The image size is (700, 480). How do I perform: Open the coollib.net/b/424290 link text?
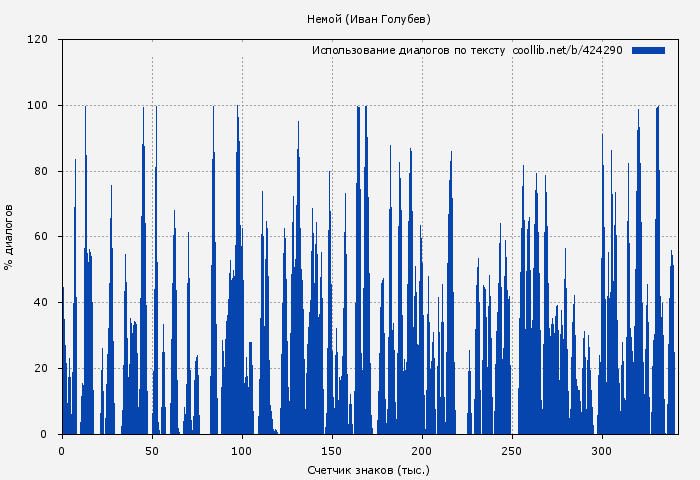pyautogui.click(x=567, y=50)
